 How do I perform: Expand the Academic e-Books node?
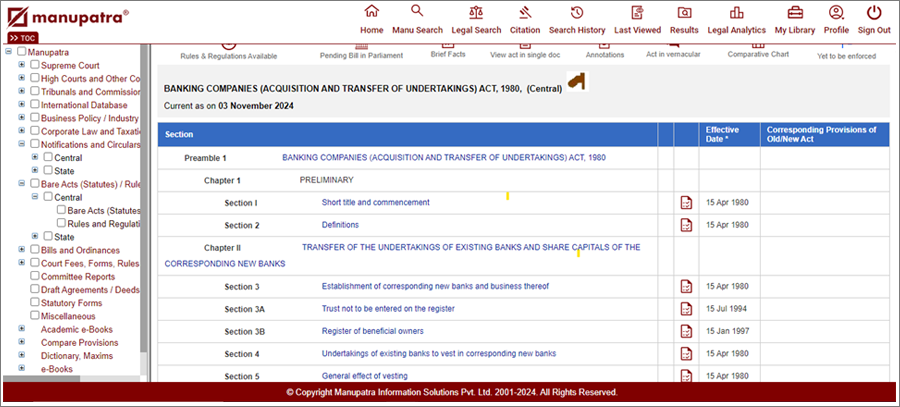(22, 329)
